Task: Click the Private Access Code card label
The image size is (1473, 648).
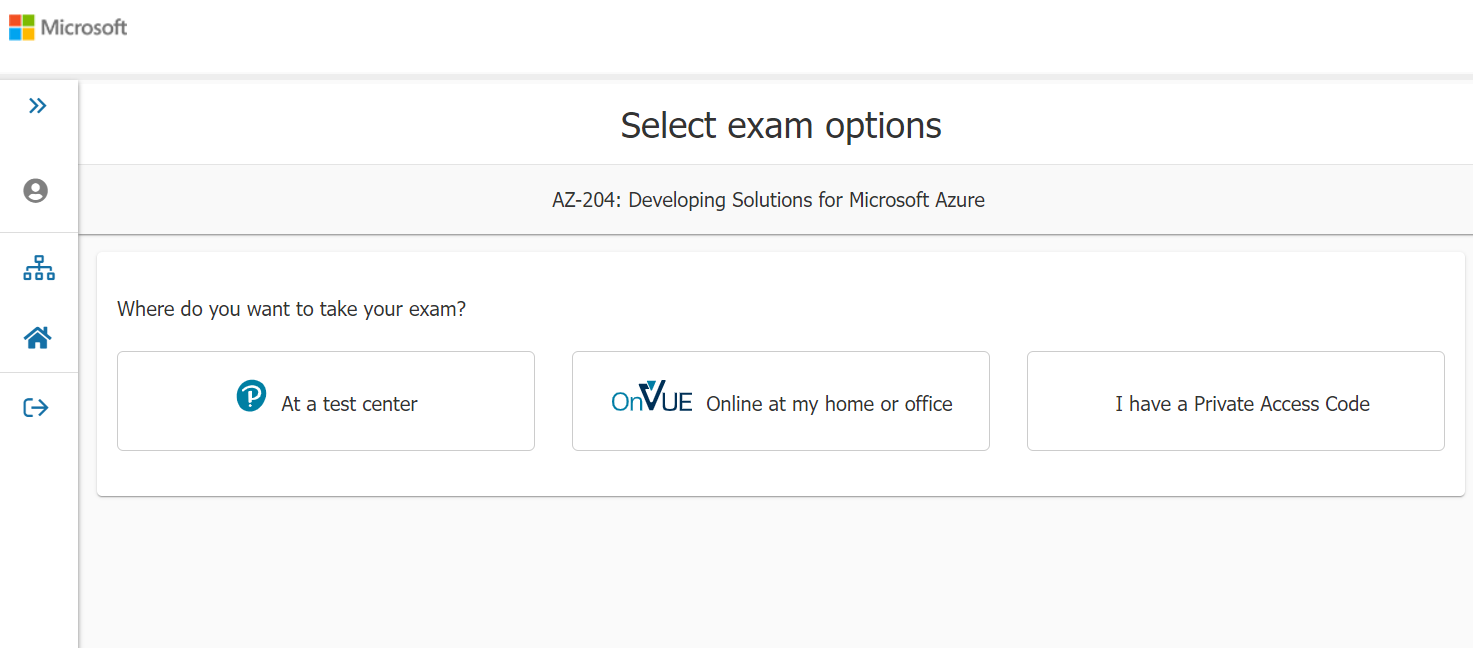Action: [x=1242, y=404]
